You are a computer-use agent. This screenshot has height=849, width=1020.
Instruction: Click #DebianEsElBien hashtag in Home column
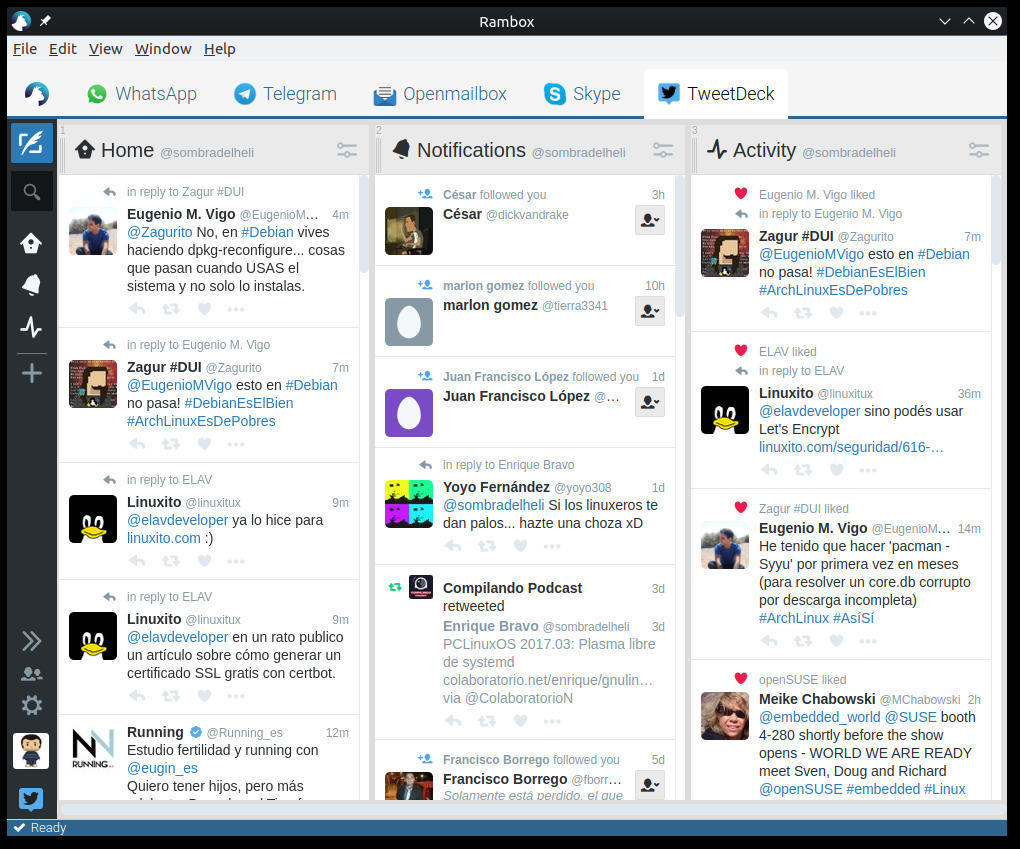coord(239,403)
